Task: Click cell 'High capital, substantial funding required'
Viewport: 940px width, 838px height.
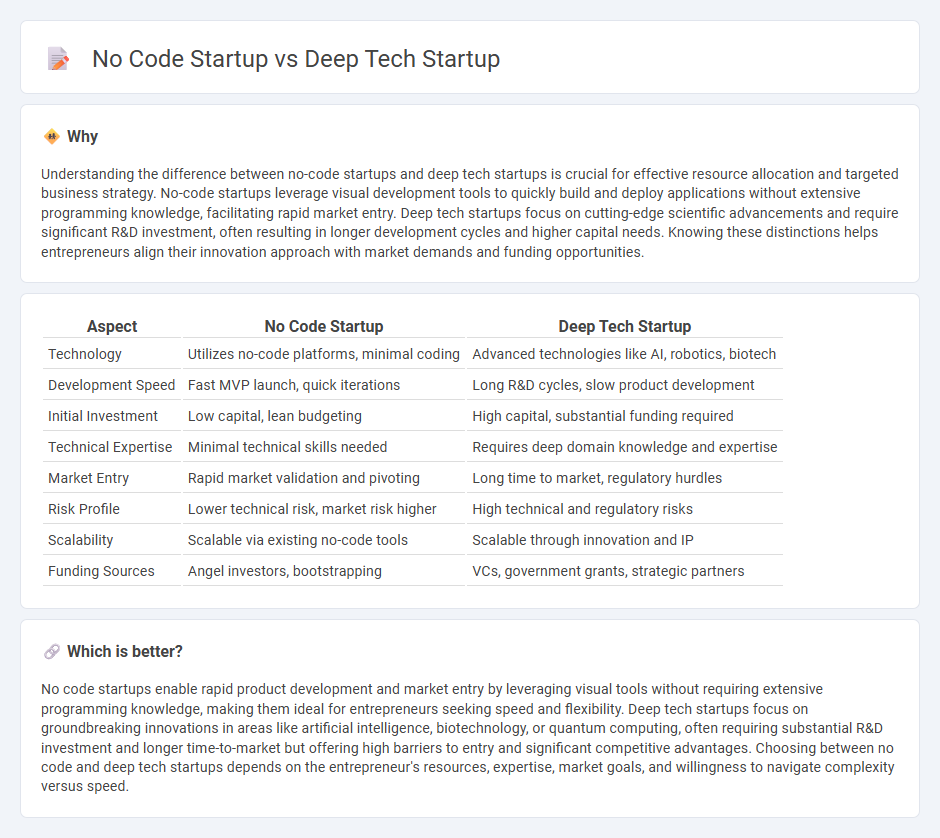Action: [x=602, y=416]
